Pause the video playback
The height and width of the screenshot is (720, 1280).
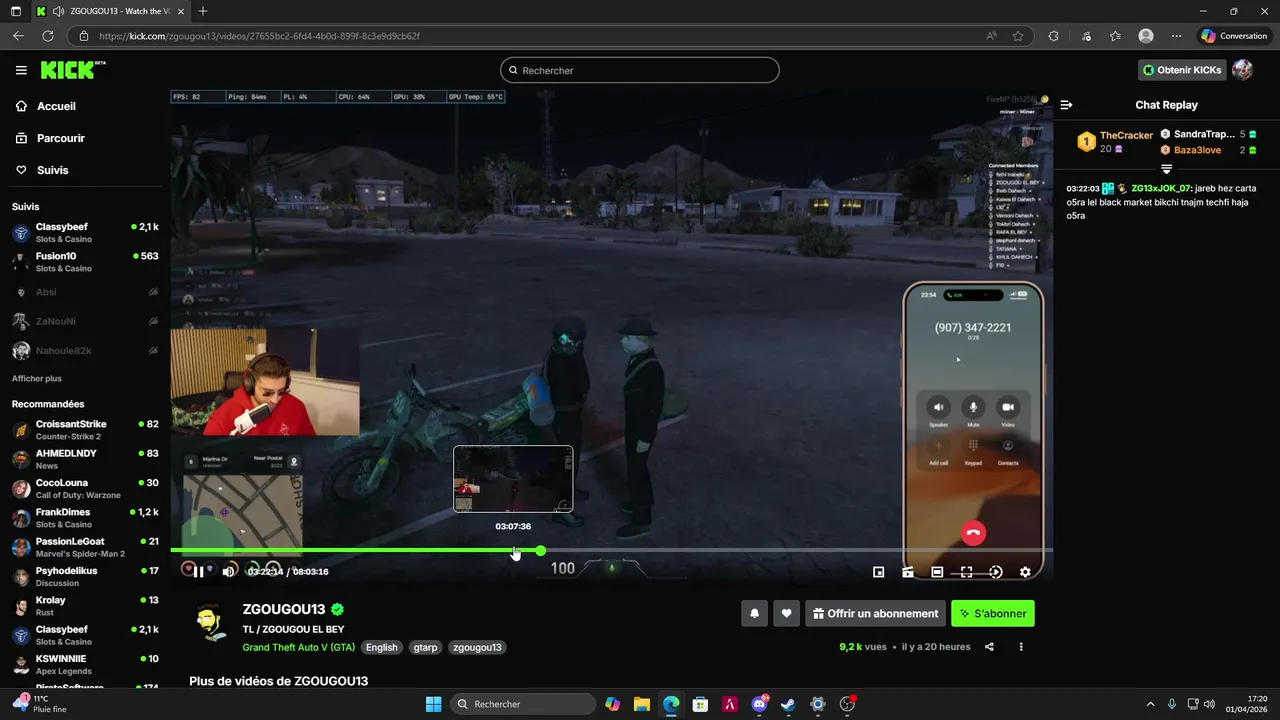click(199, 571)
